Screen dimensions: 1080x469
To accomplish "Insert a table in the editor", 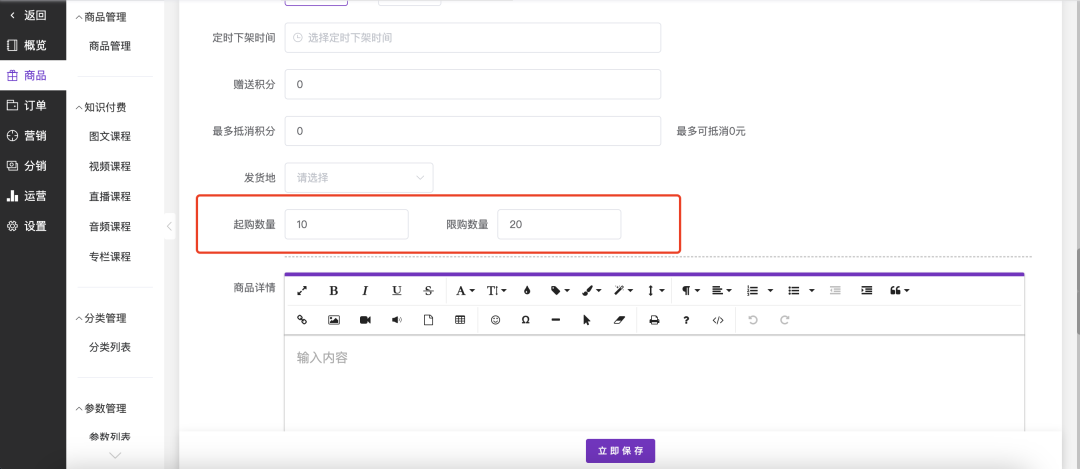I will (x=460, y=320).
